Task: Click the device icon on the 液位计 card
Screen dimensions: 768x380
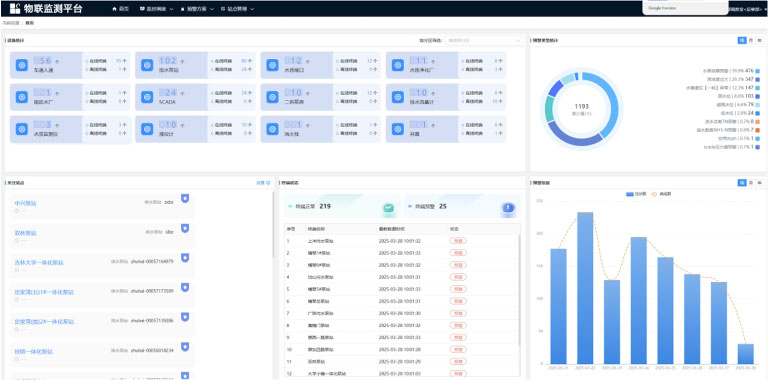Action: pyautogui.click(x=147, y=129)
